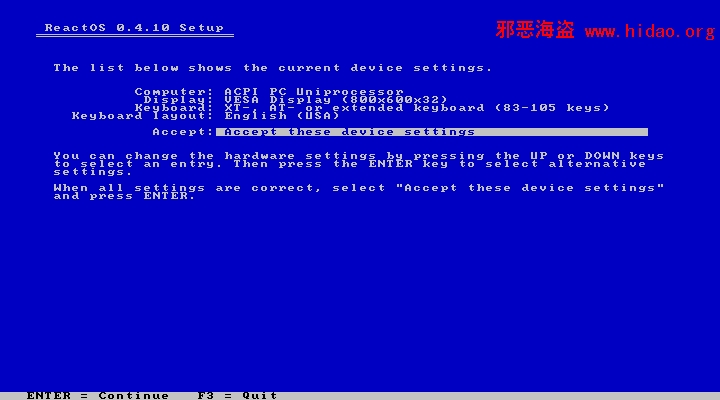Click the Display: label
720x400 pixels.
click(179, 100)
